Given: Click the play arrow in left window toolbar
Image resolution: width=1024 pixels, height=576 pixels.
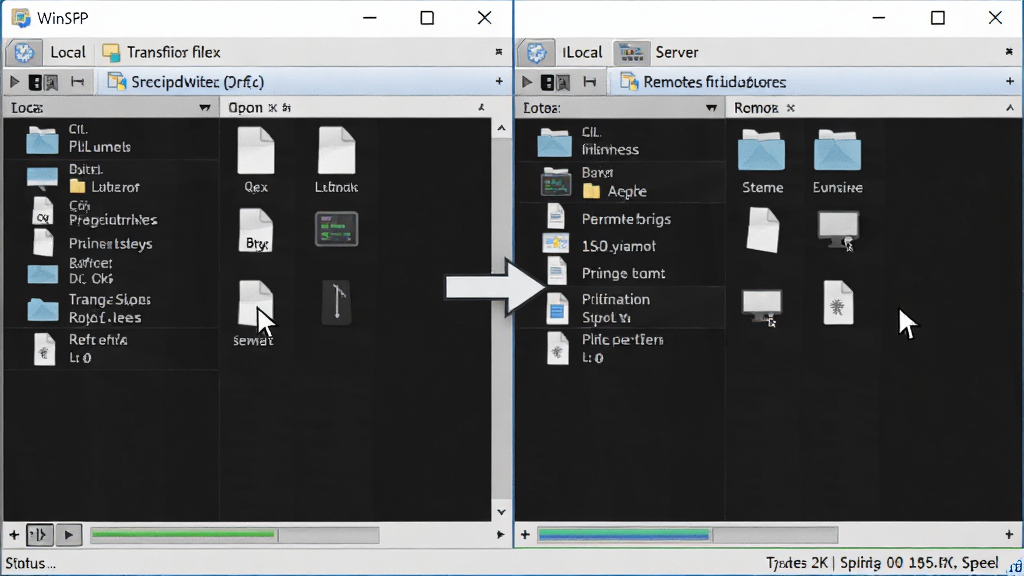Looking at the screenshot, I should pyautogui.click(x=14, y=82).
